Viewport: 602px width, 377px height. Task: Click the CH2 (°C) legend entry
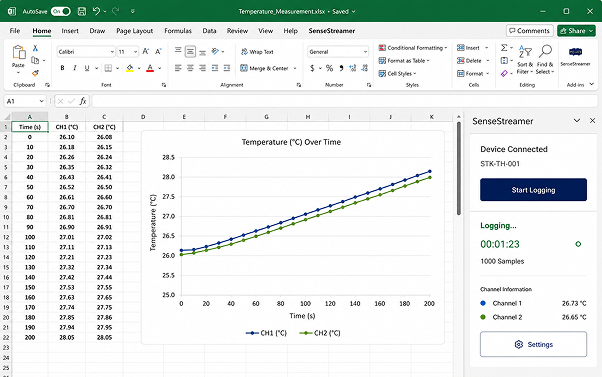pyautogui.click(x=320, y=333)
